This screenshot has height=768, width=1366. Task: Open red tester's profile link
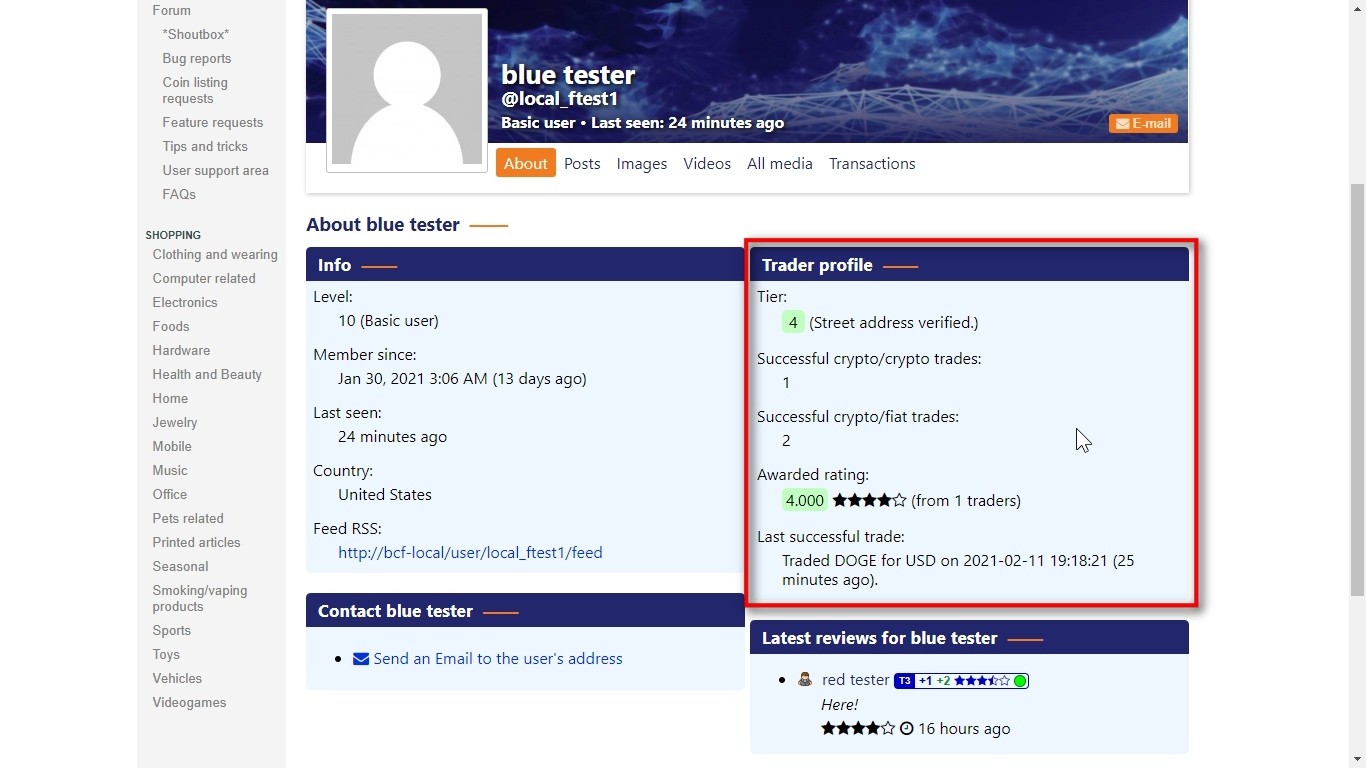click(x=855, y=680)
